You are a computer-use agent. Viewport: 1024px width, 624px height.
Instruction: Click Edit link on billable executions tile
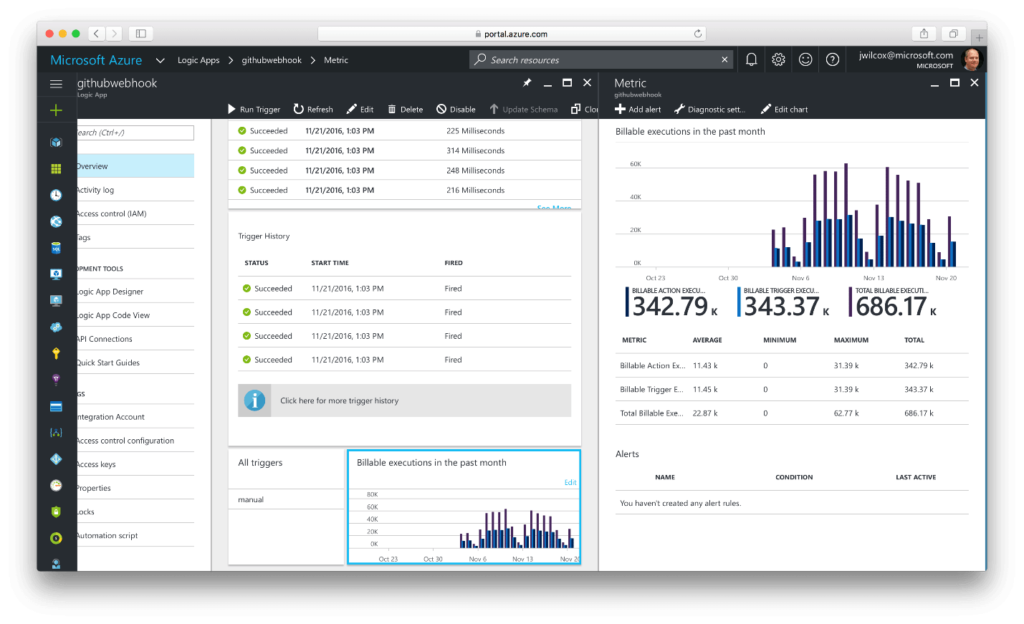(570, 482)
